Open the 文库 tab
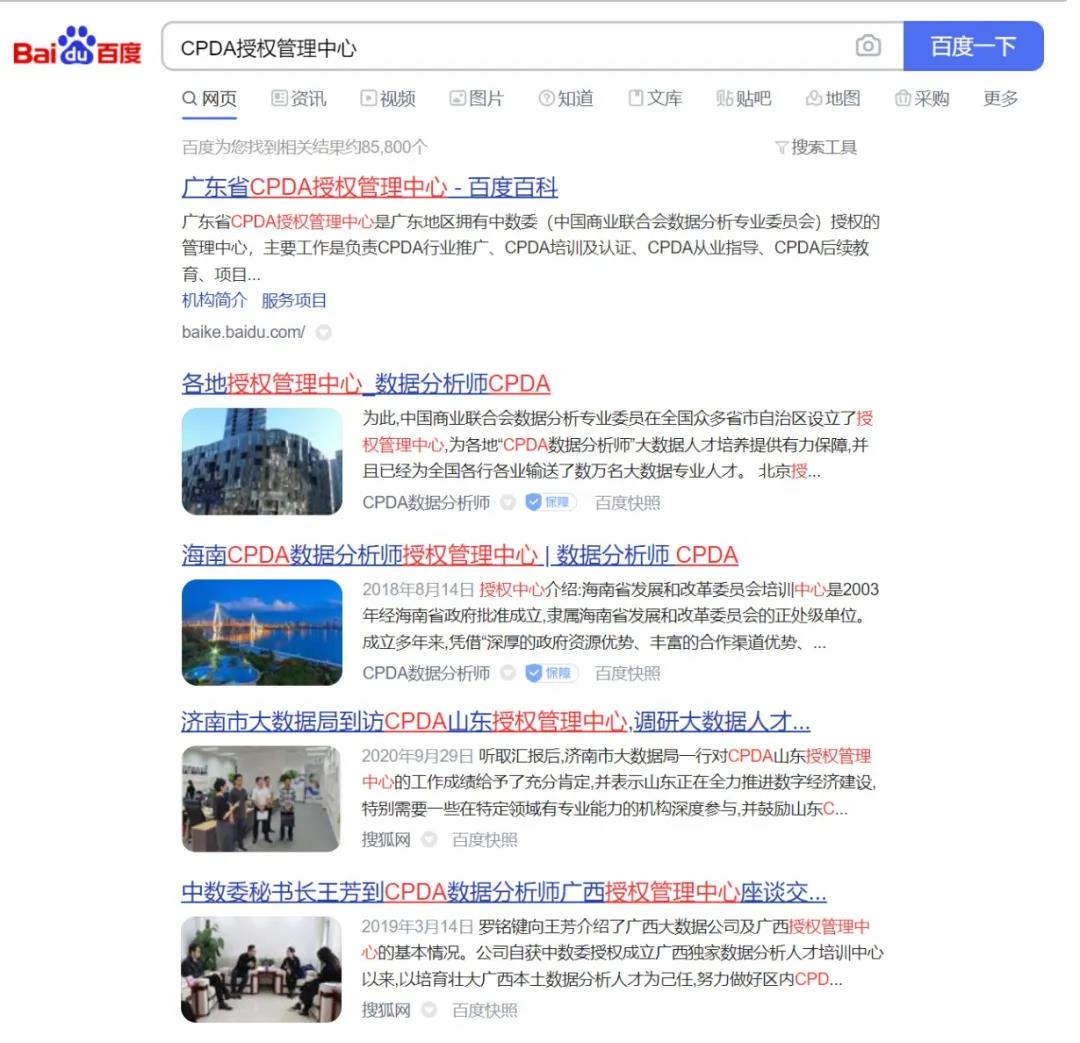1080x1043 pixels. 655,99
